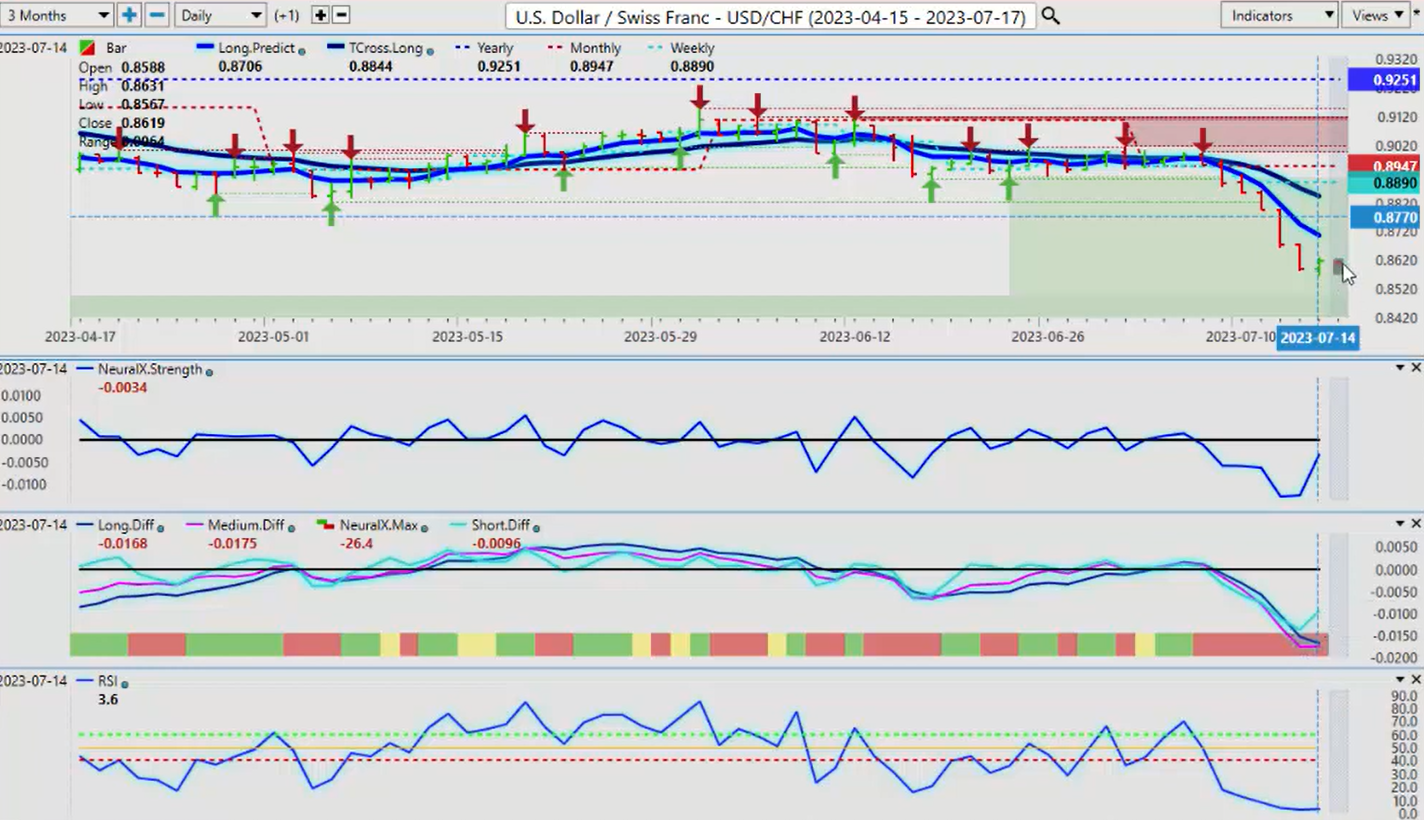Click the Open price value 0.8588
Screen dimensions: 1424x820
pyautogui.click(x=144, y=67)
